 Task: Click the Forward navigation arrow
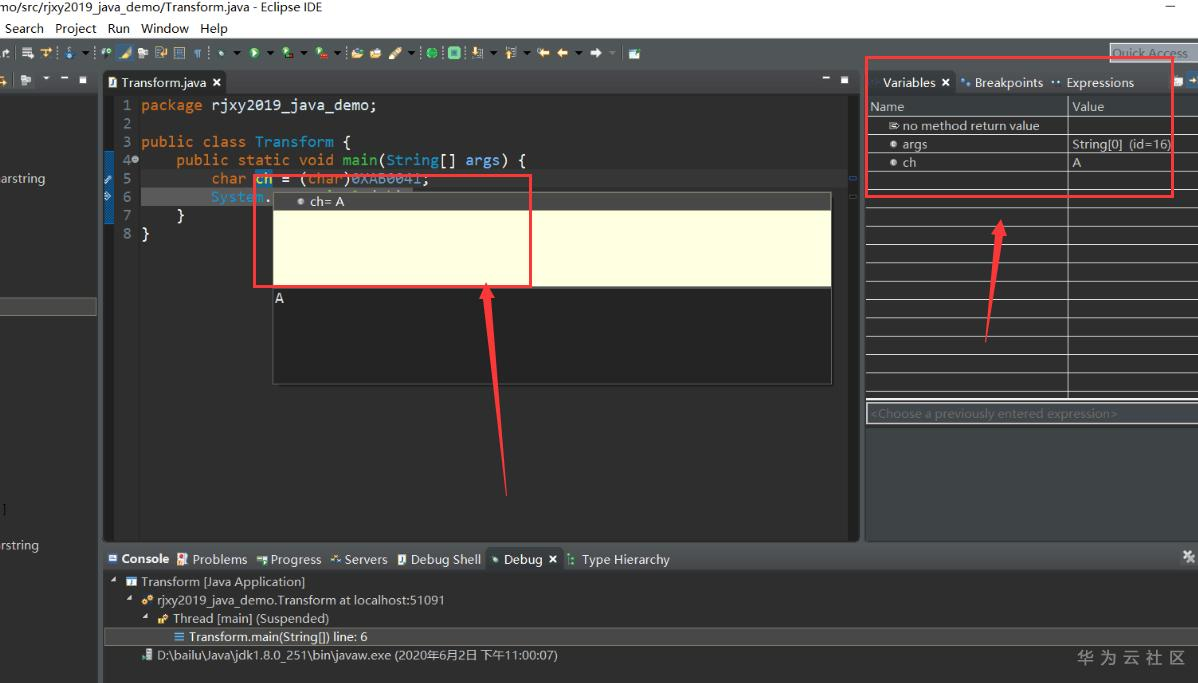pos(595,53)
